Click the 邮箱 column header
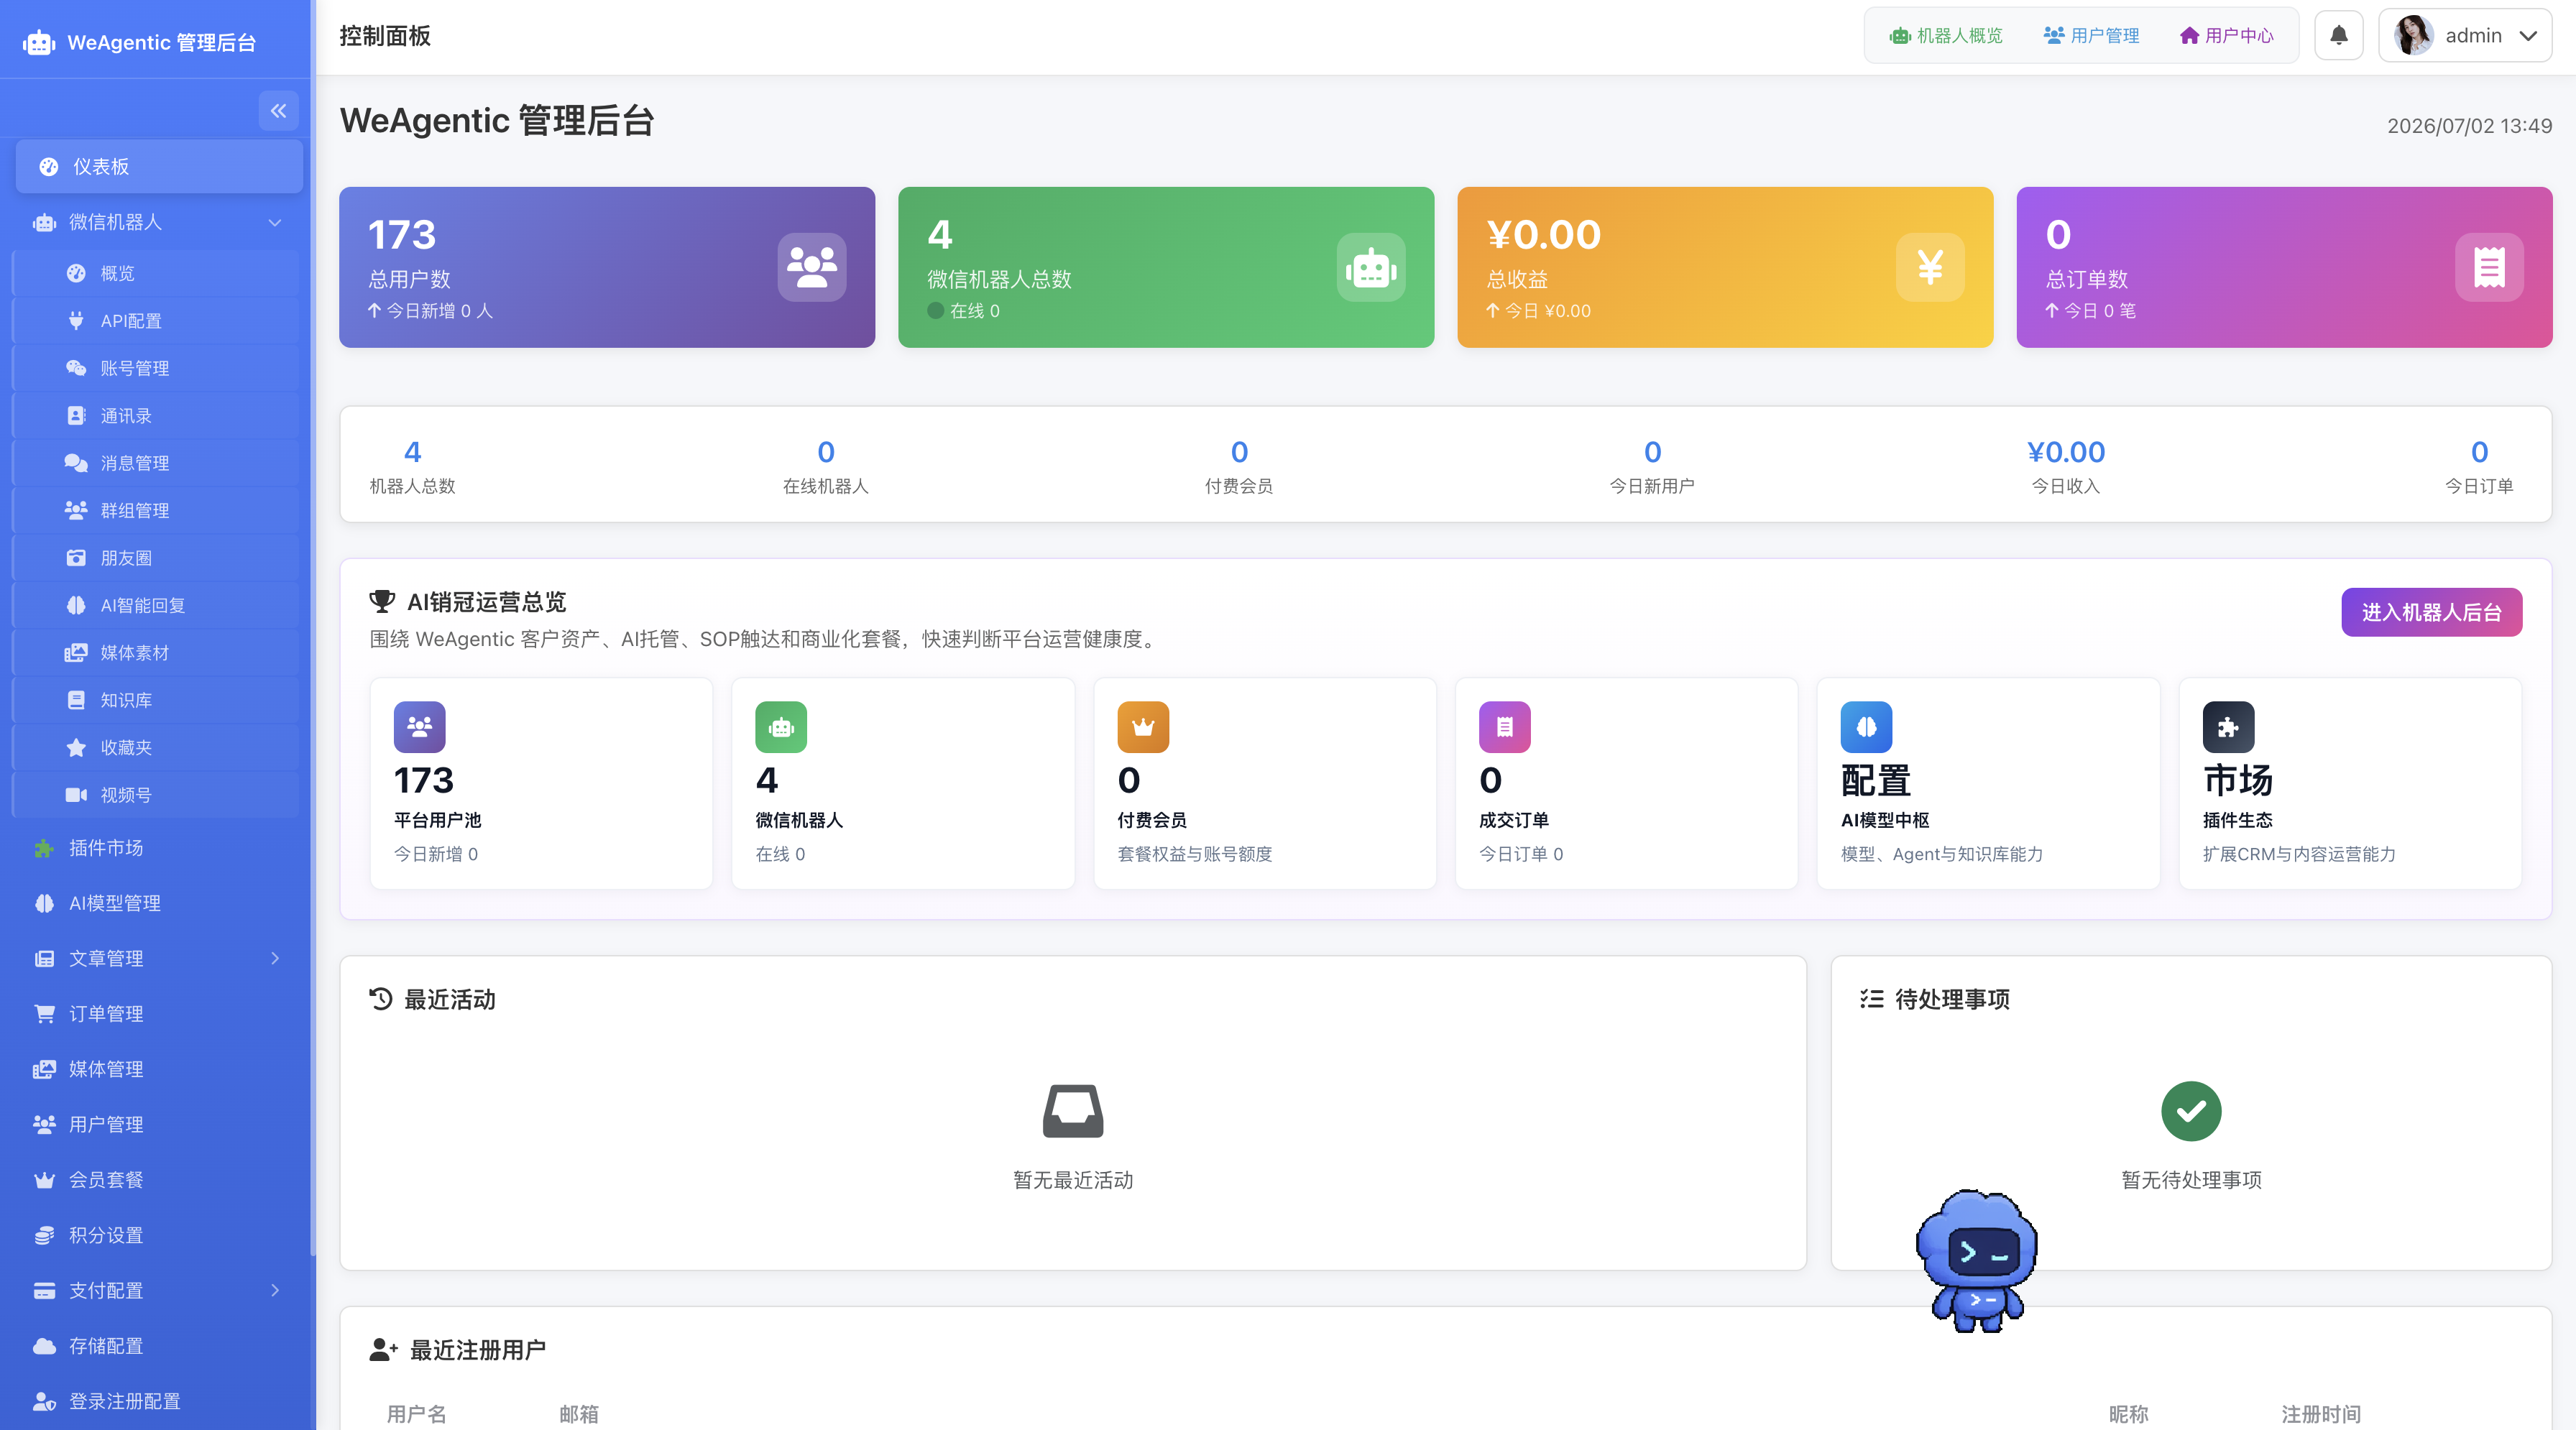 point(579,1413)
